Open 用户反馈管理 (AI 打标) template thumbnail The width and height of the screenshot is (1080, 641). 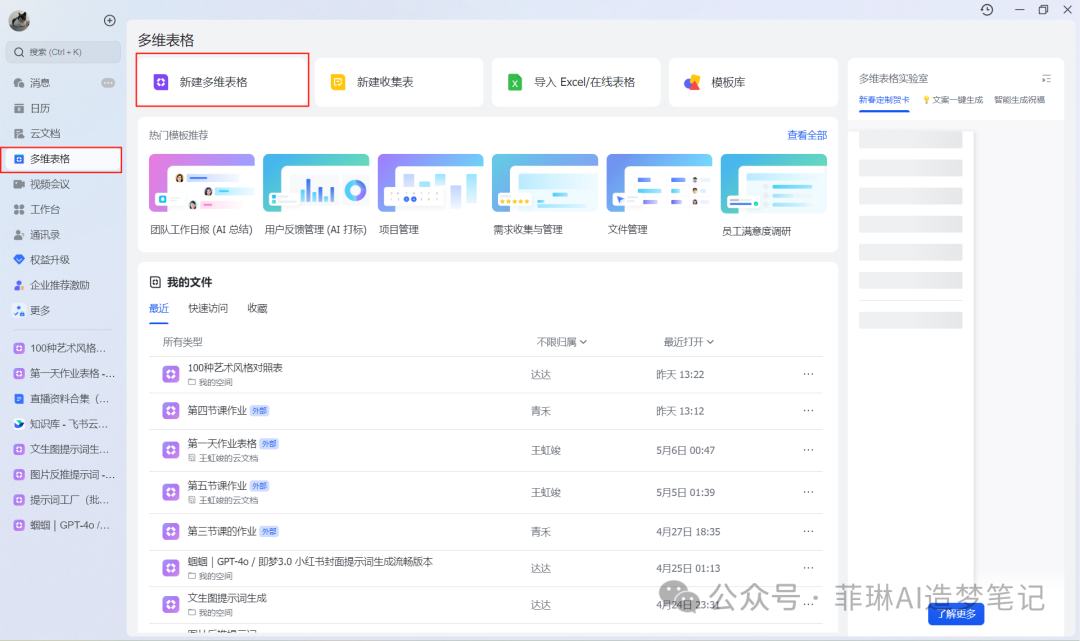[316, 183]
